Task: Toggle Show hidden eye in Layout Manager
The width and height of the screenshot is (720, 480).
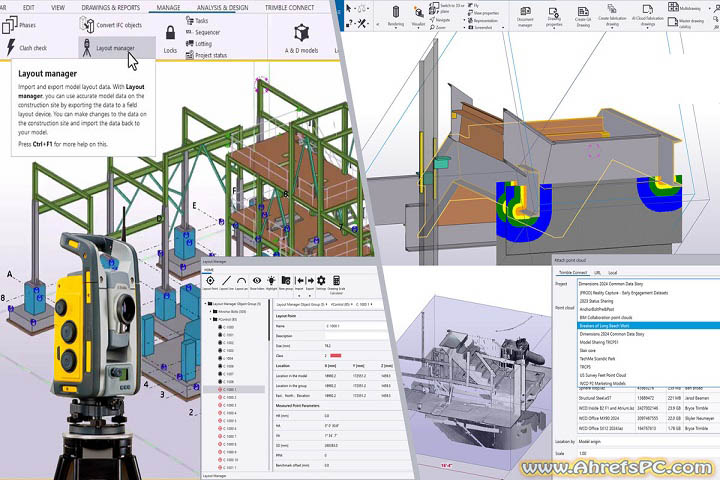Action: (257, 283)
